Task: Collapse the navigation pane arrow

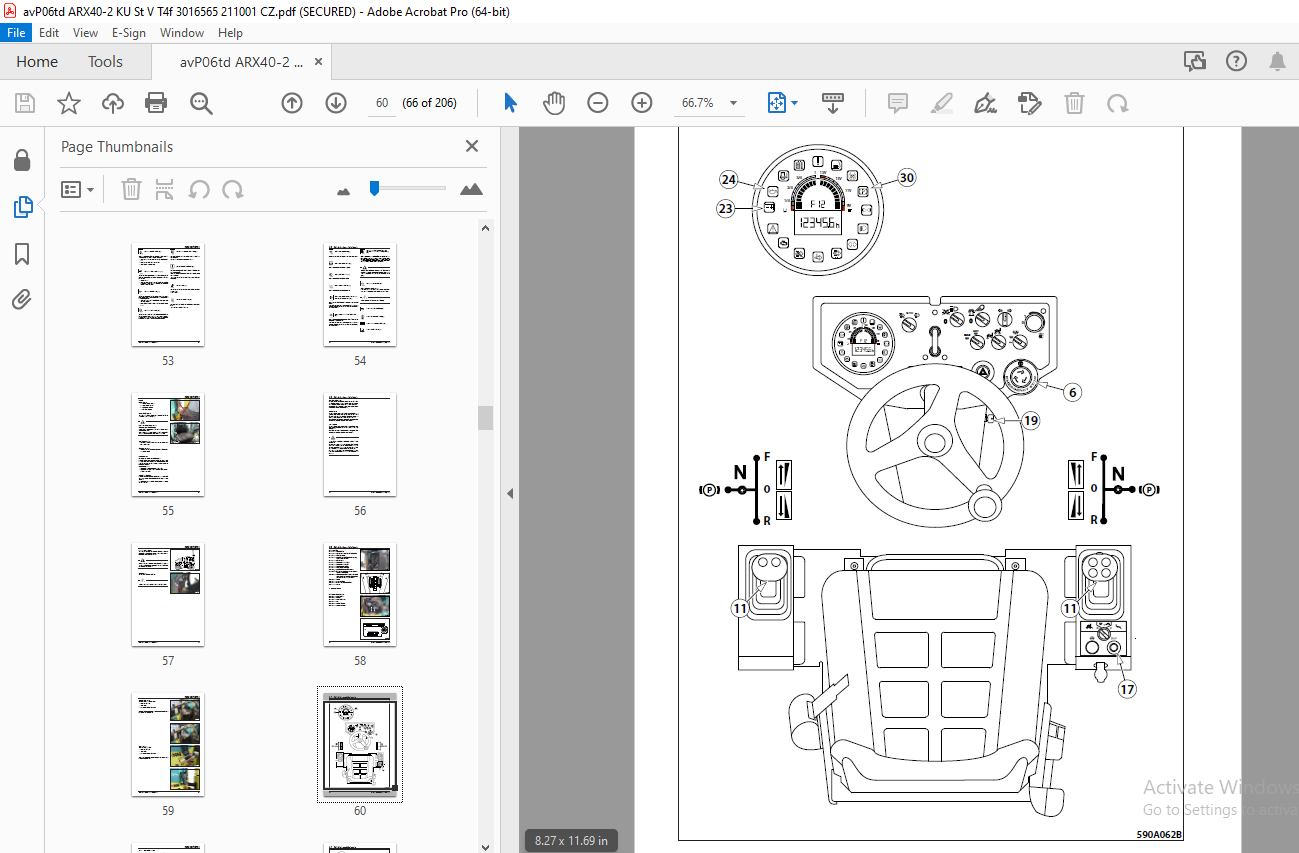Action: point(509,493)
